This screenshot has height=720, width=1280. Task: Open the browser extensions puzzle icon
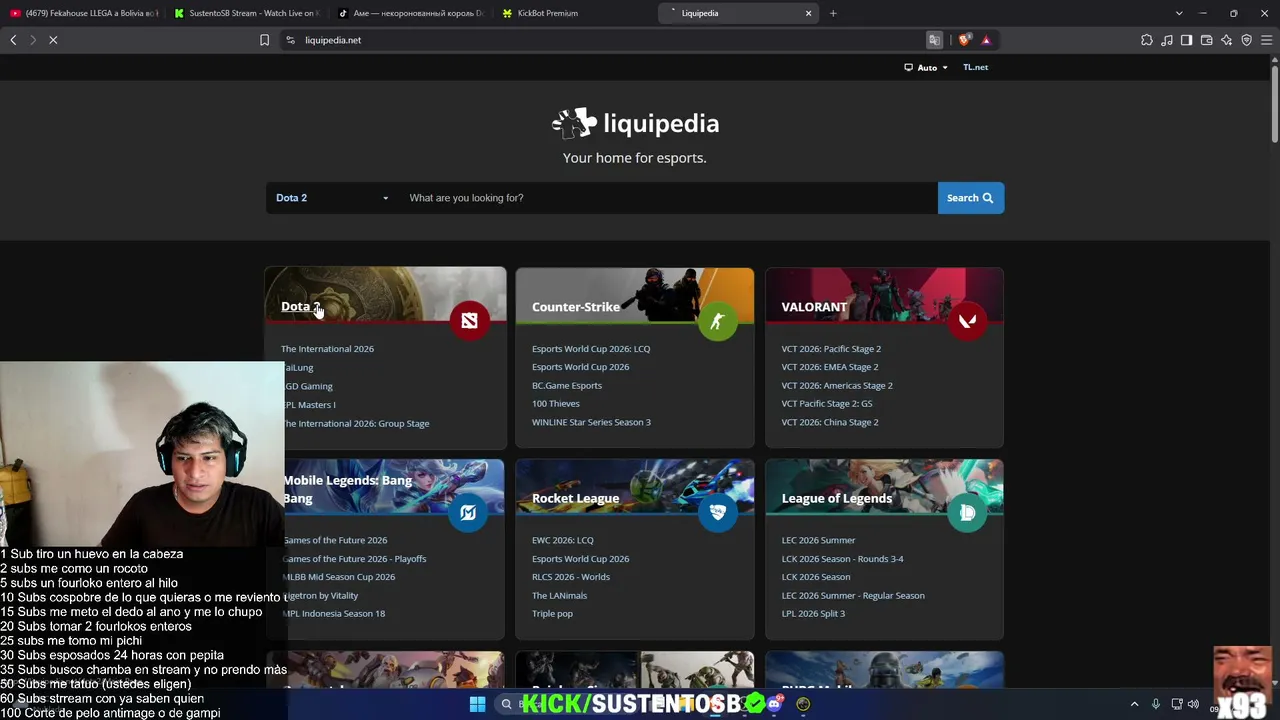[1147, 40]
